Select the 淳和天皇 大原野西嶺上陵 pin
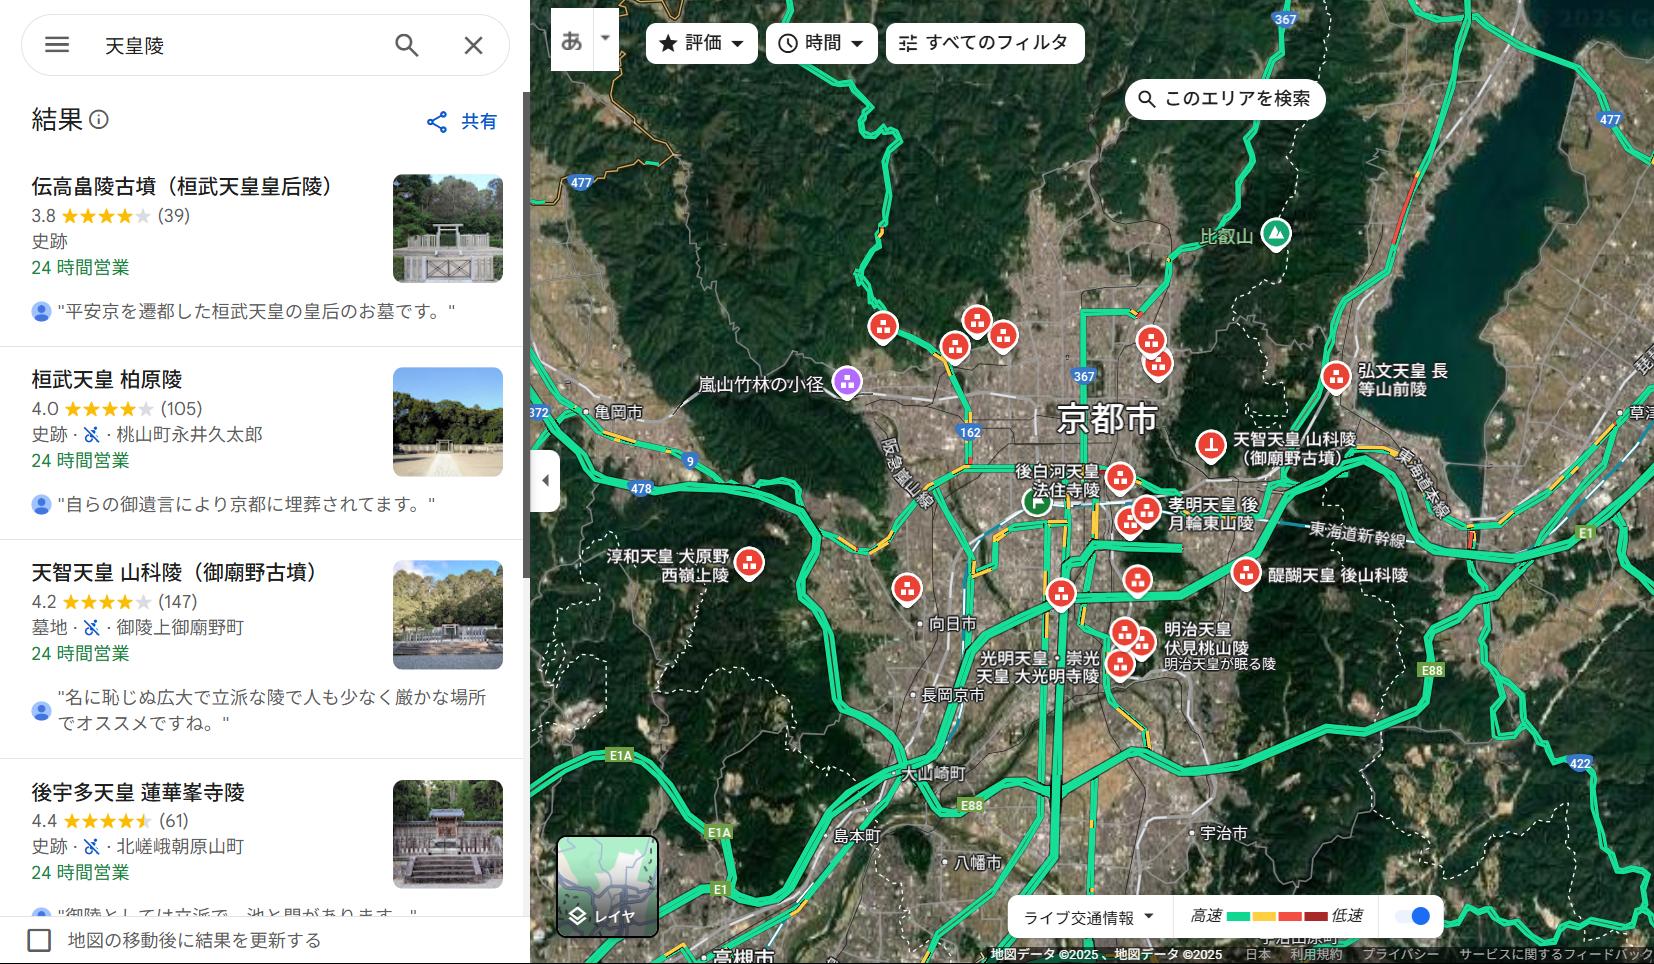The image size is (1654, 964). tap(749, 563)
